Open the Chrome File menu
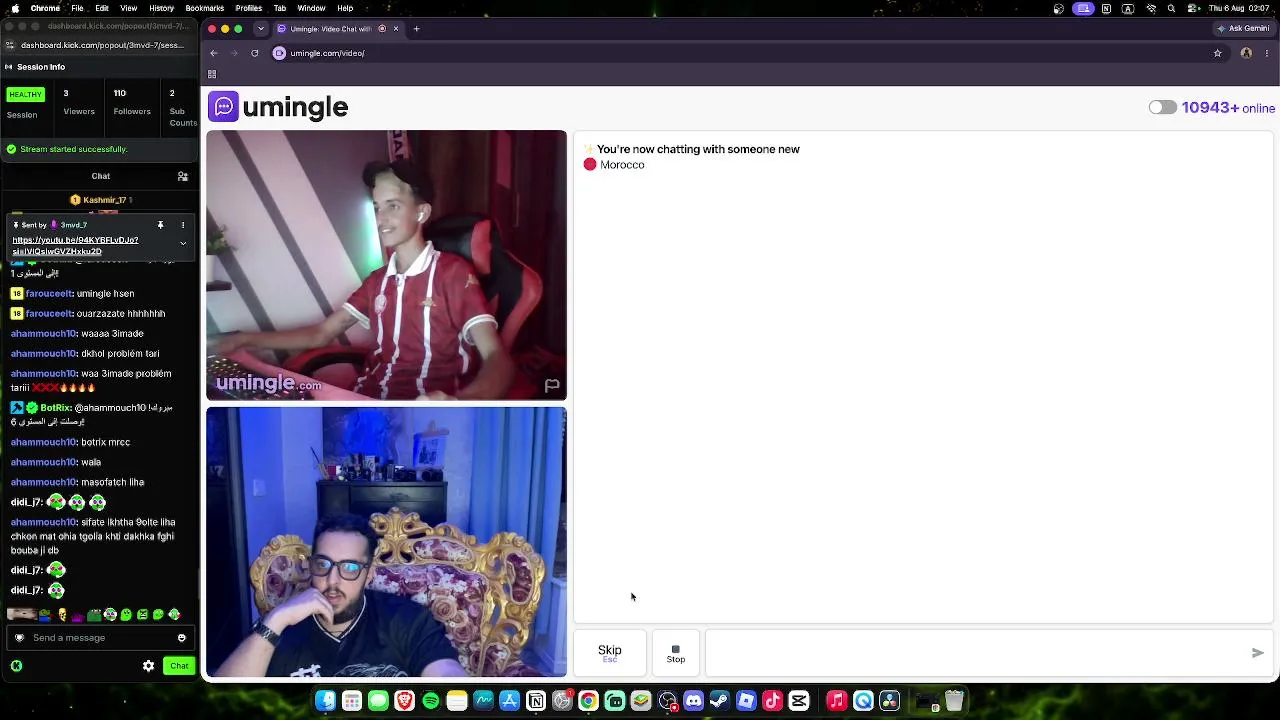Screen dimensions: 1280x720 pos(77,8)
